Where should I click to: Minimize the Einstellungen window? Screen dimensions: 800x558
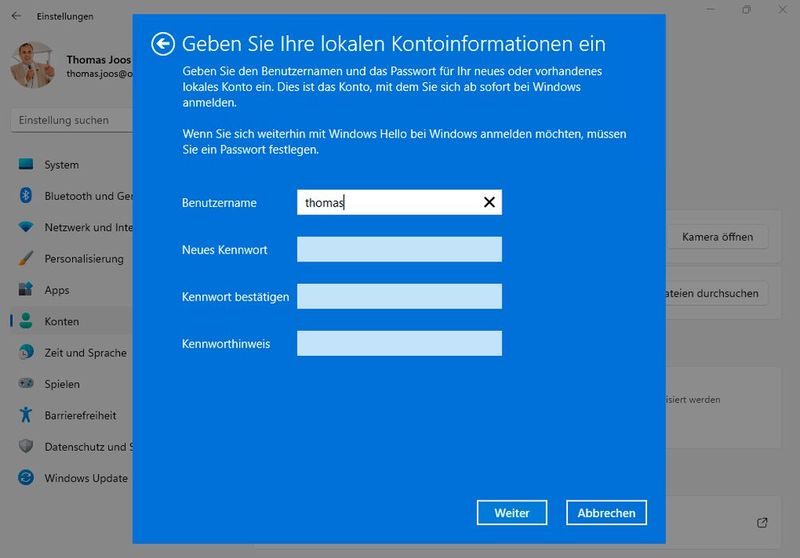[710, 10]
